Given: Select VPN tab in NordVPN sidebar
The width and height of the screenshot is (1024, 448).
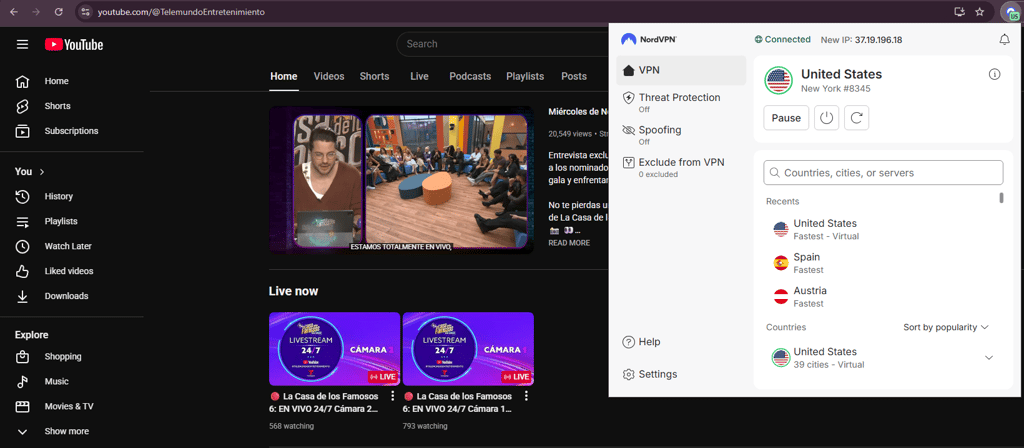Looking at the screenshot, I should [680, 70].
